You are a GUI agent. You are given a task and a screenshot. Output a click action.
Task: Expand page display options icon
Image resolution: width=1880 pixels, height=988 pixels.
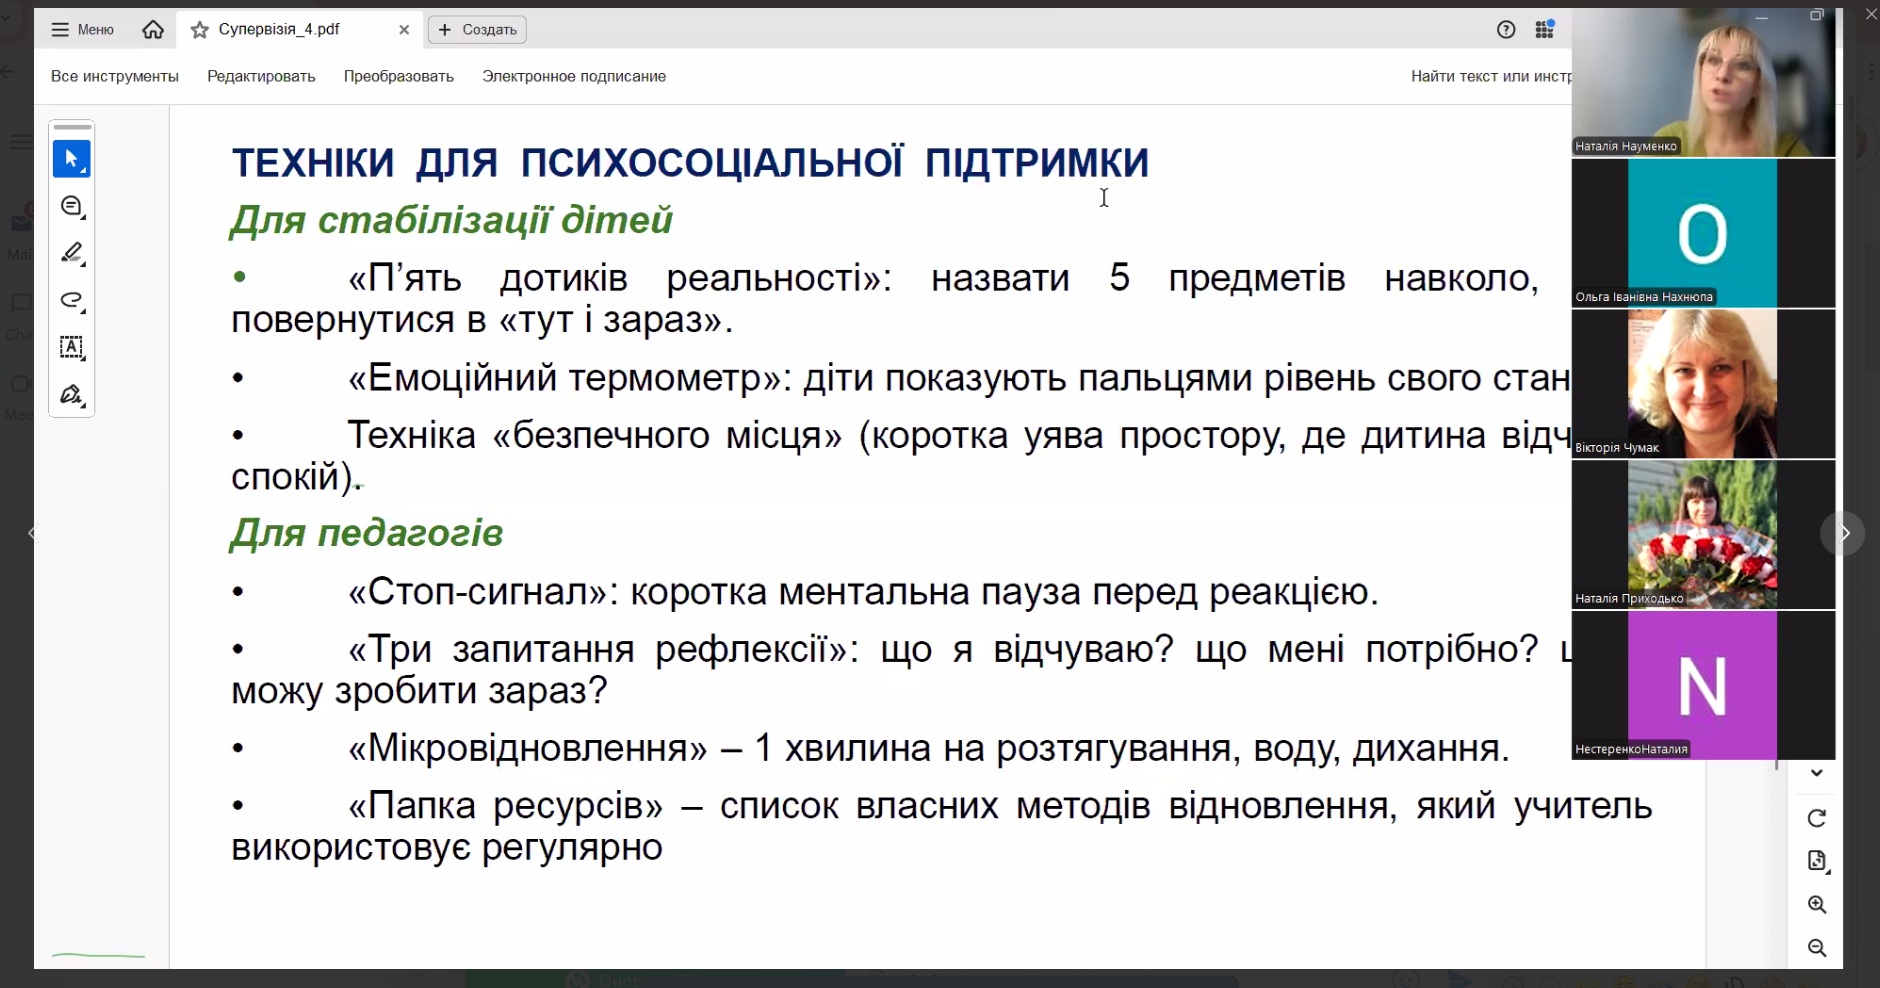(x=1817, y=861)
